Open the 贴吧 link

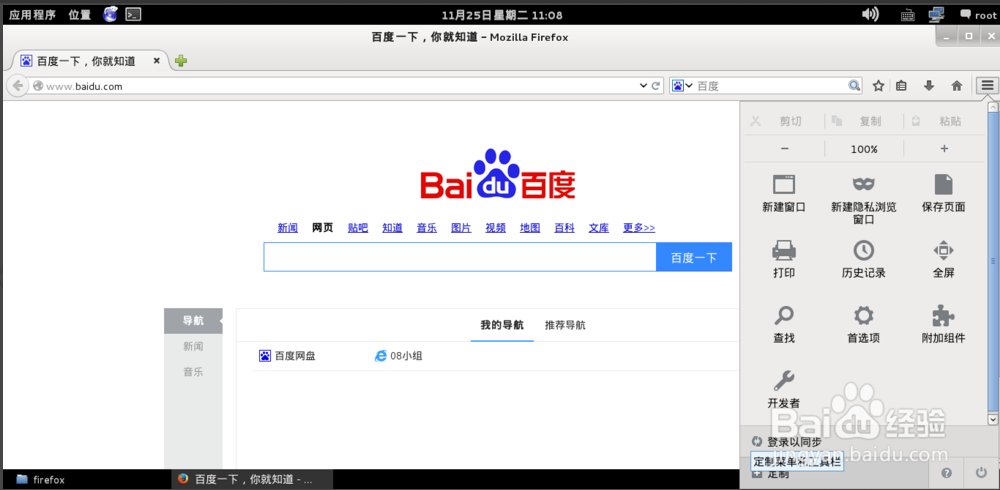coord(358,228)
